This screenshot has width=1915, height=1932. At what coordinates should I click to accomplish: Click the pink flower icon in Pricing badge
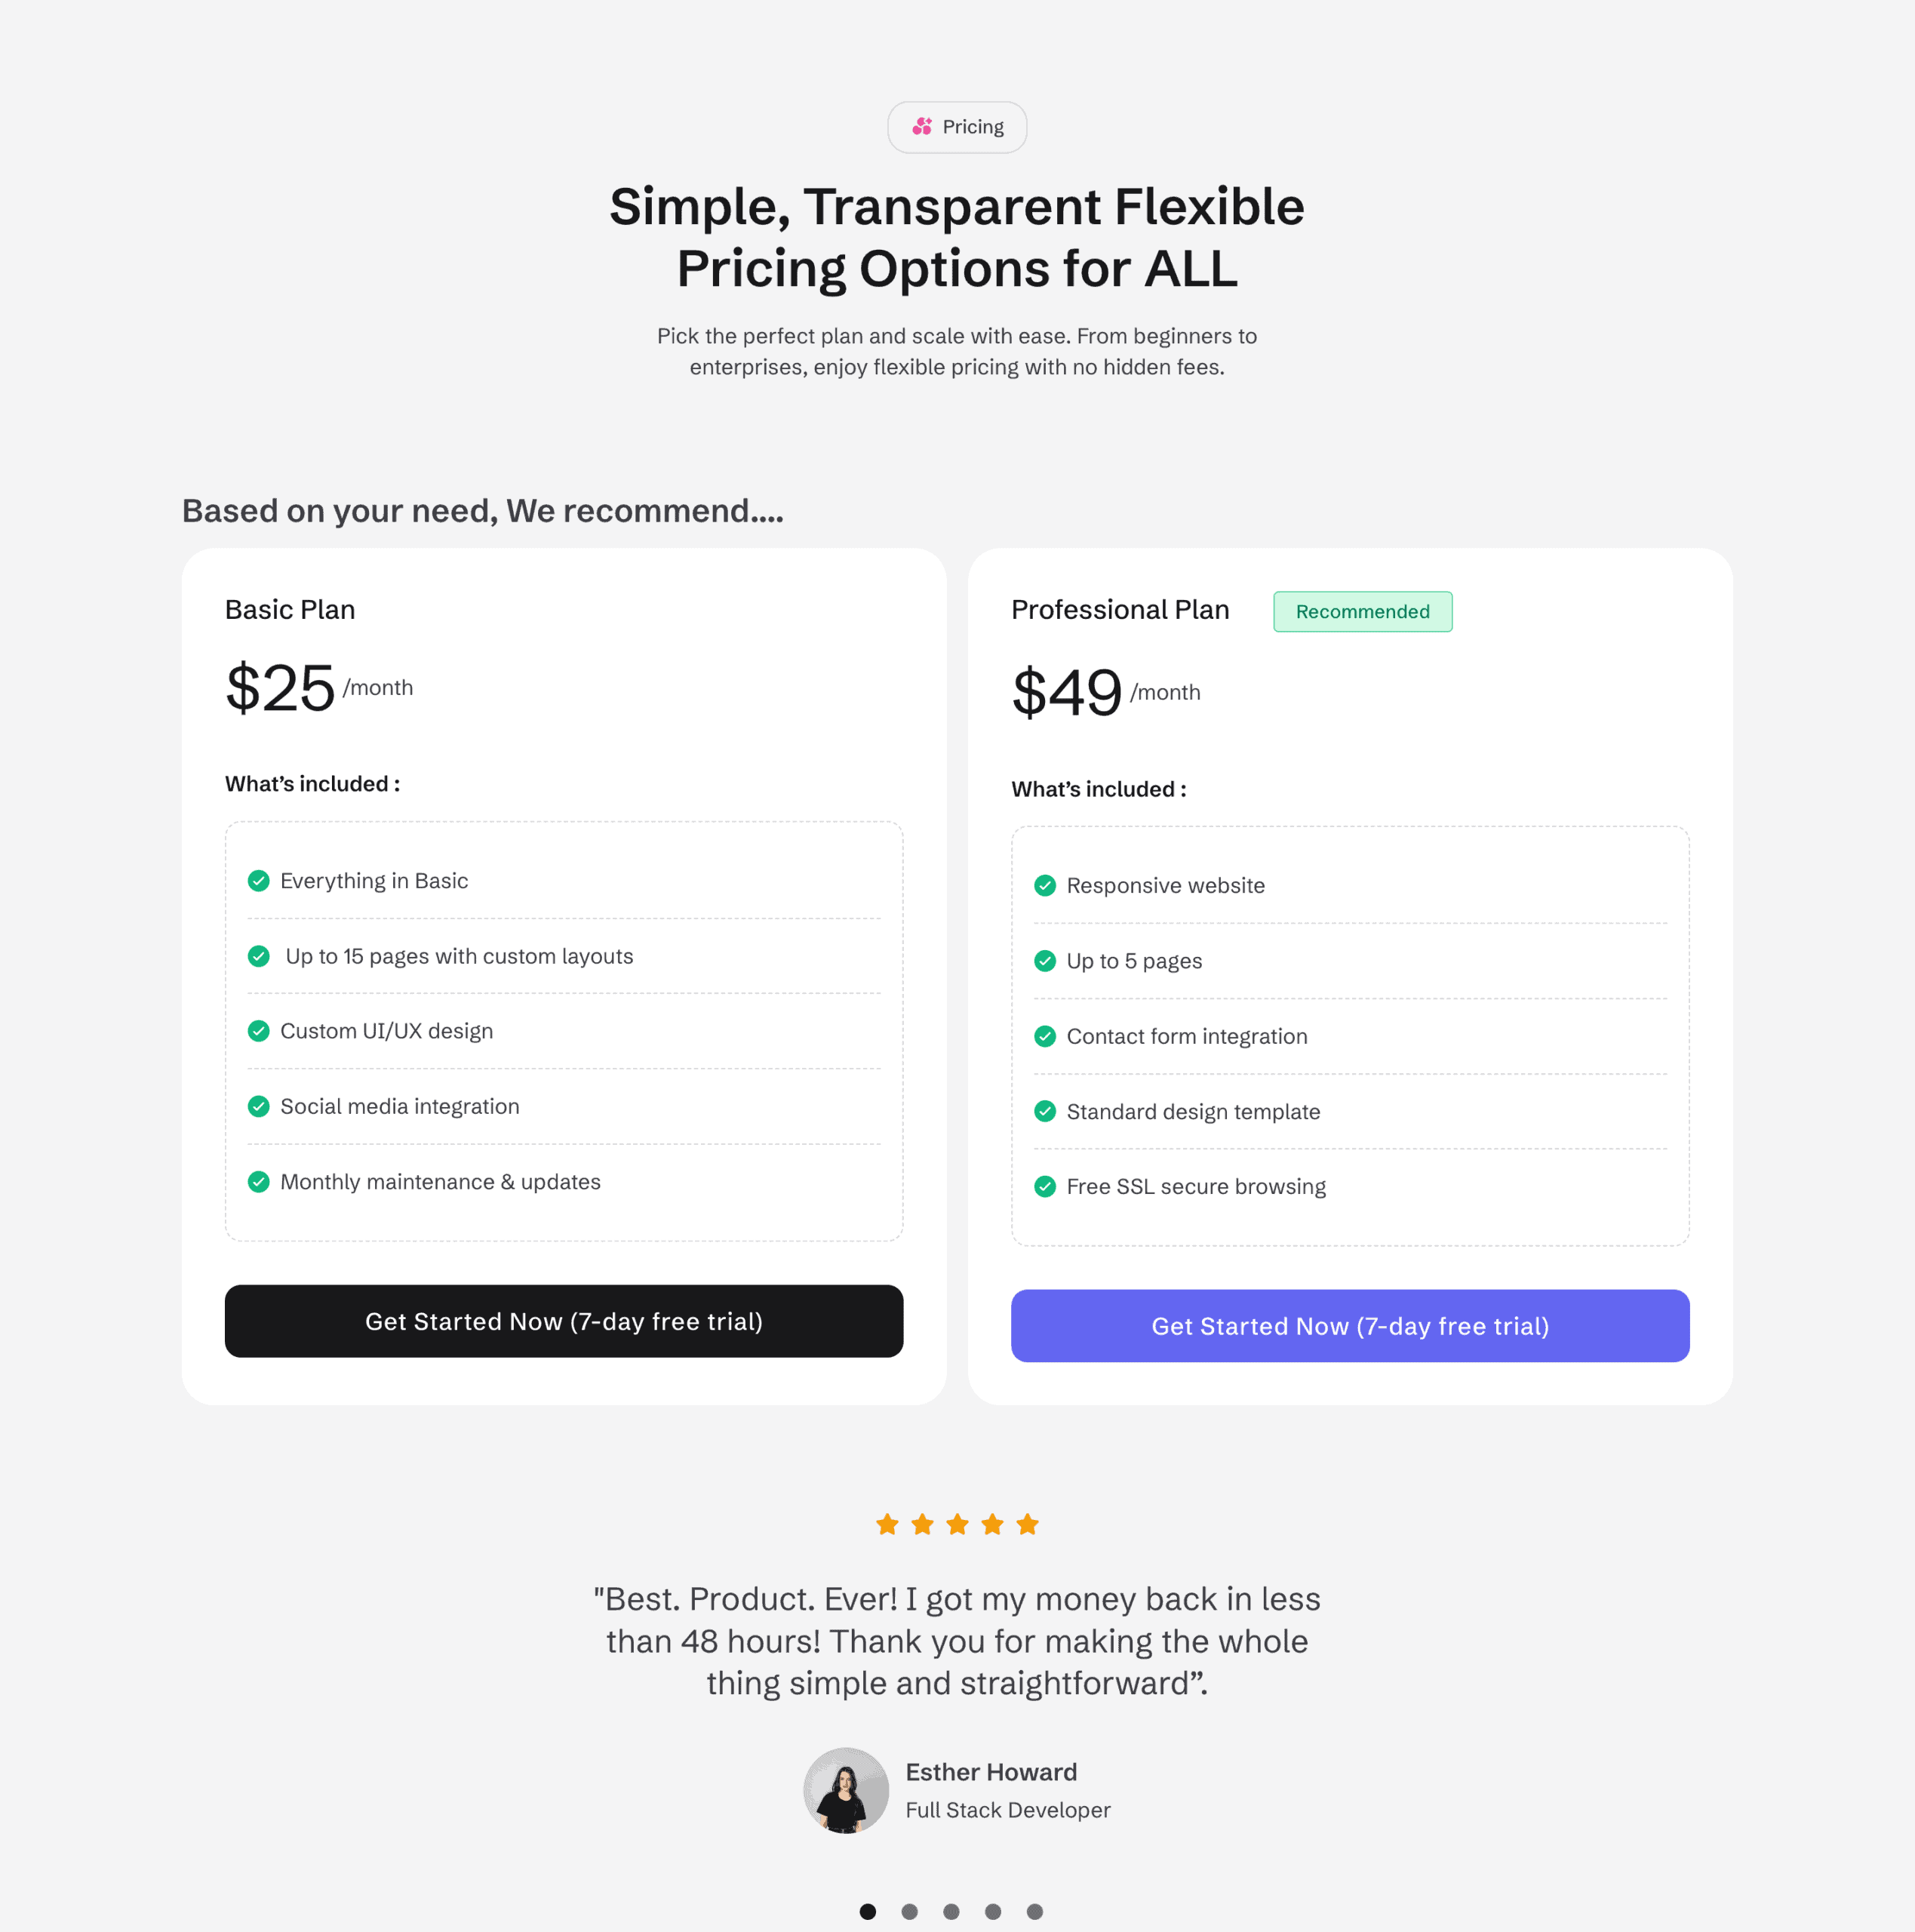click(x=922, y=127)
